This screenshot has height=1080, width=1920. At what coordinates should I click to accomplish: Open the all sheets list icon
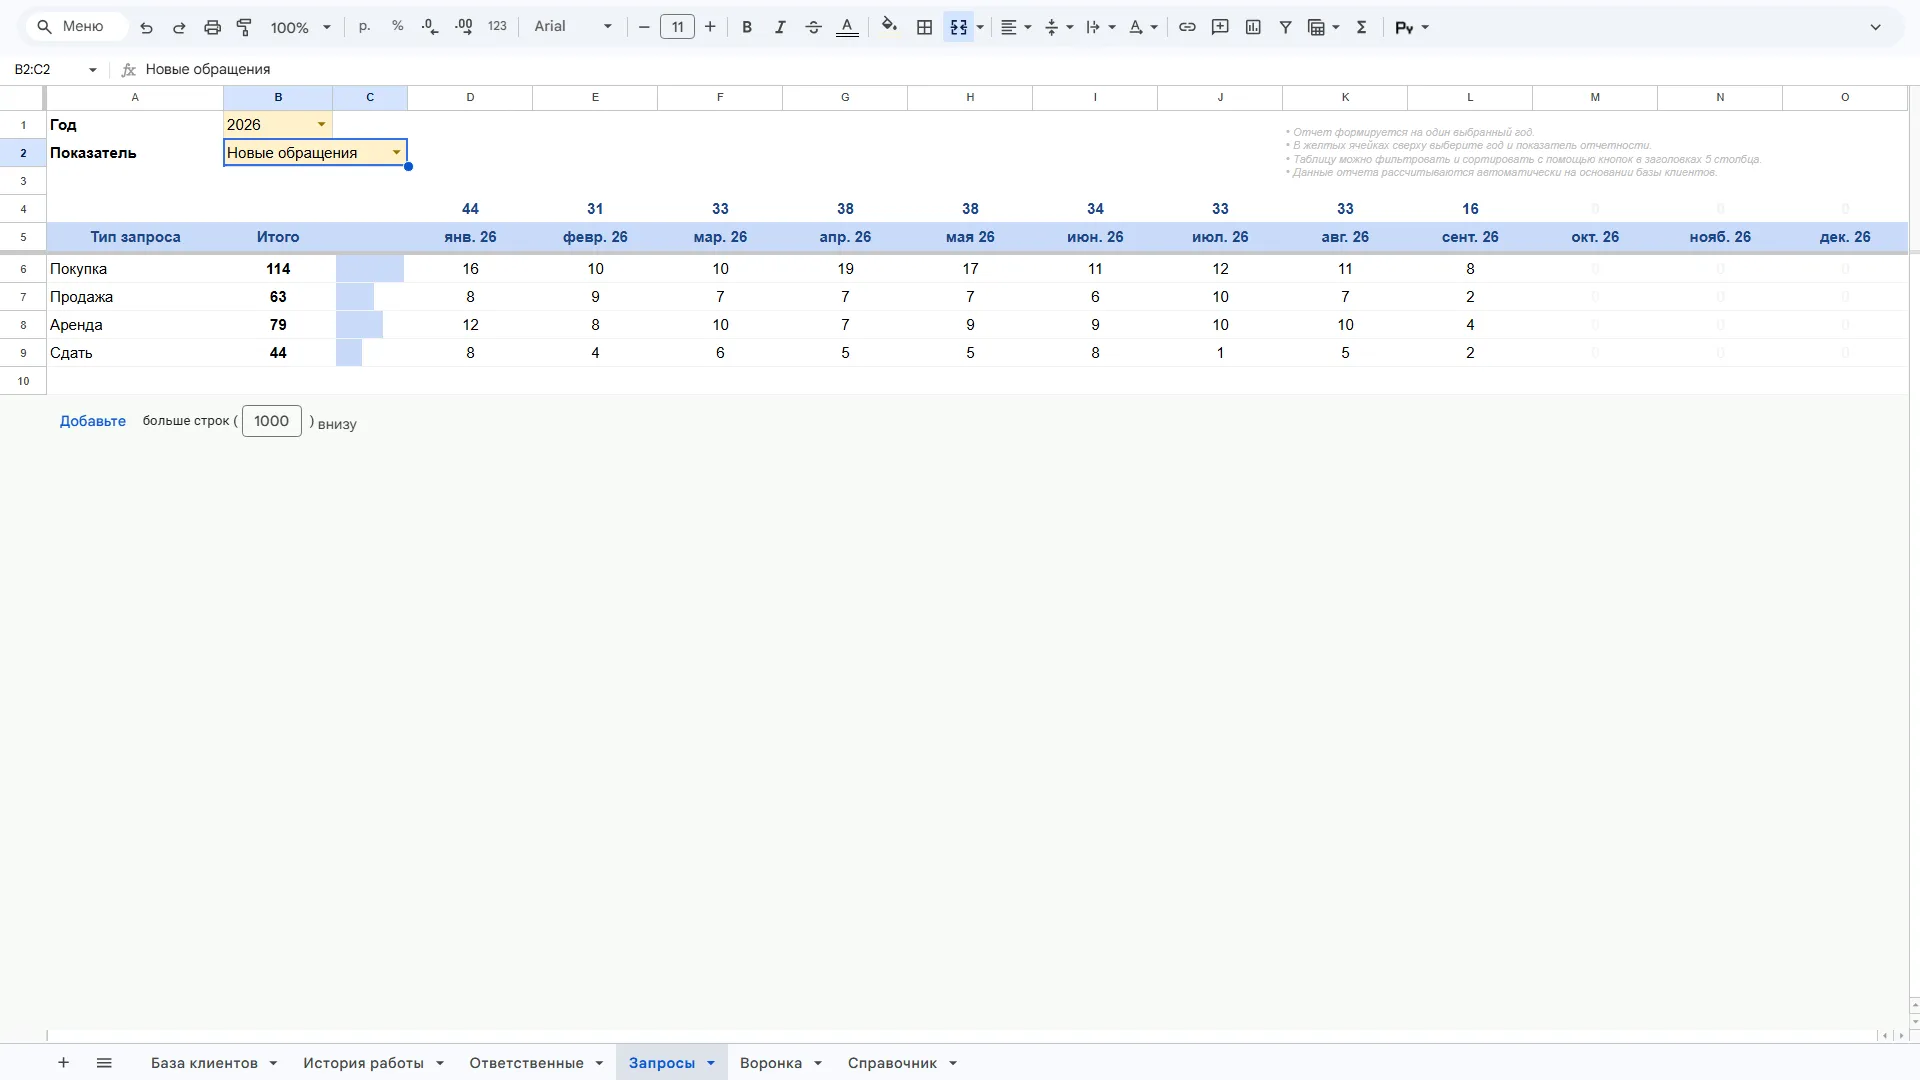104,1062
